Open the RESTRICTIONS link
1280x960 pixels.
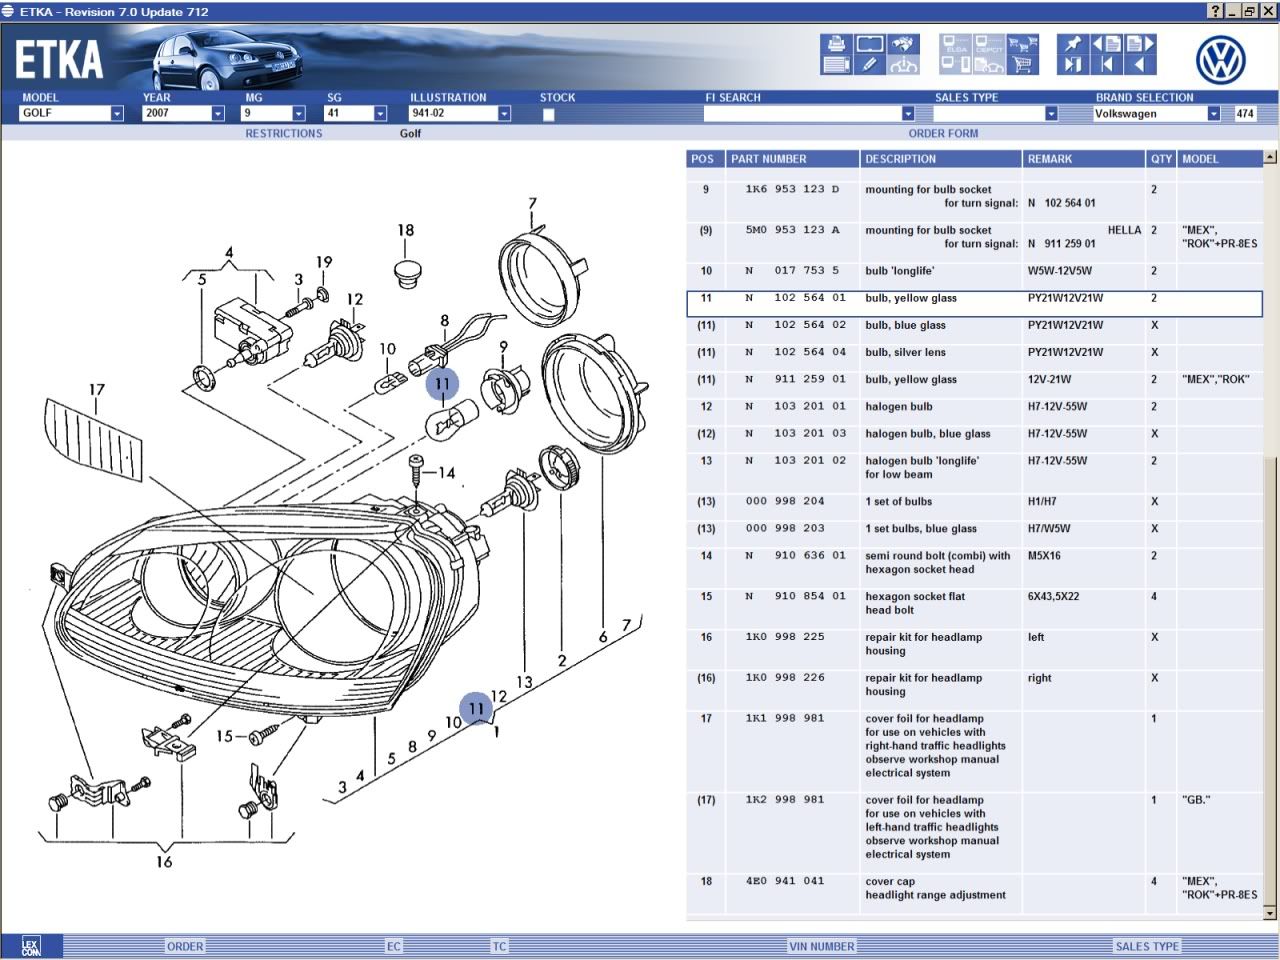click(x=284, y=133)
